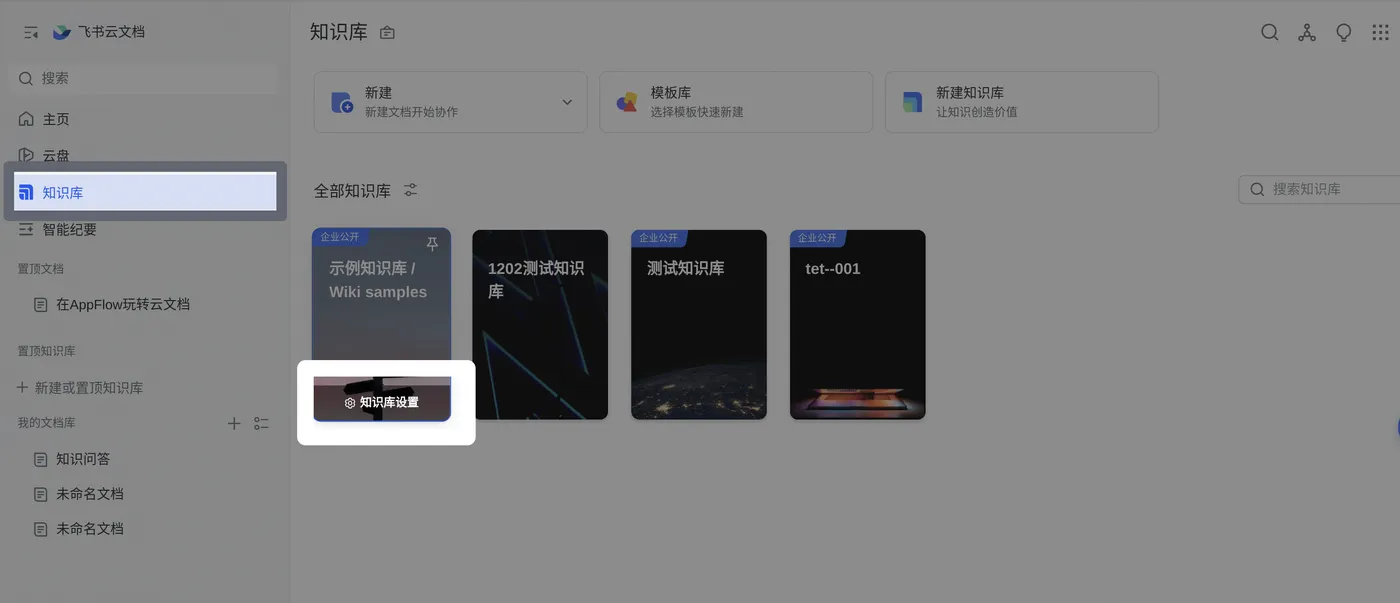Expand the 新建 dropdown arrow

click(567, 102)
